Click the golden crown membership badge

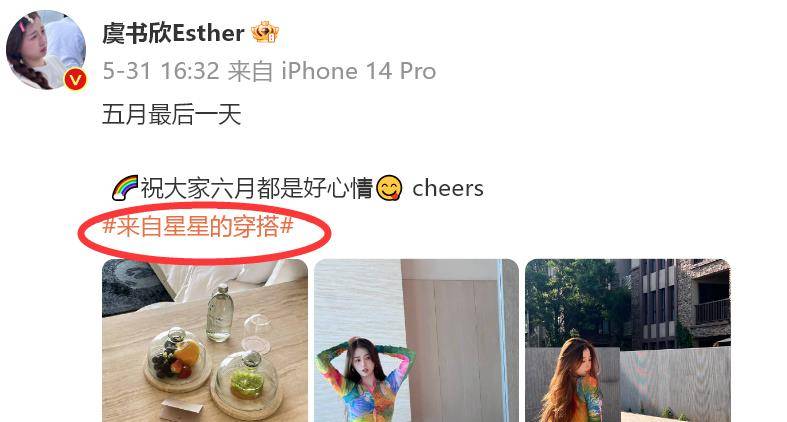[265, 33]
